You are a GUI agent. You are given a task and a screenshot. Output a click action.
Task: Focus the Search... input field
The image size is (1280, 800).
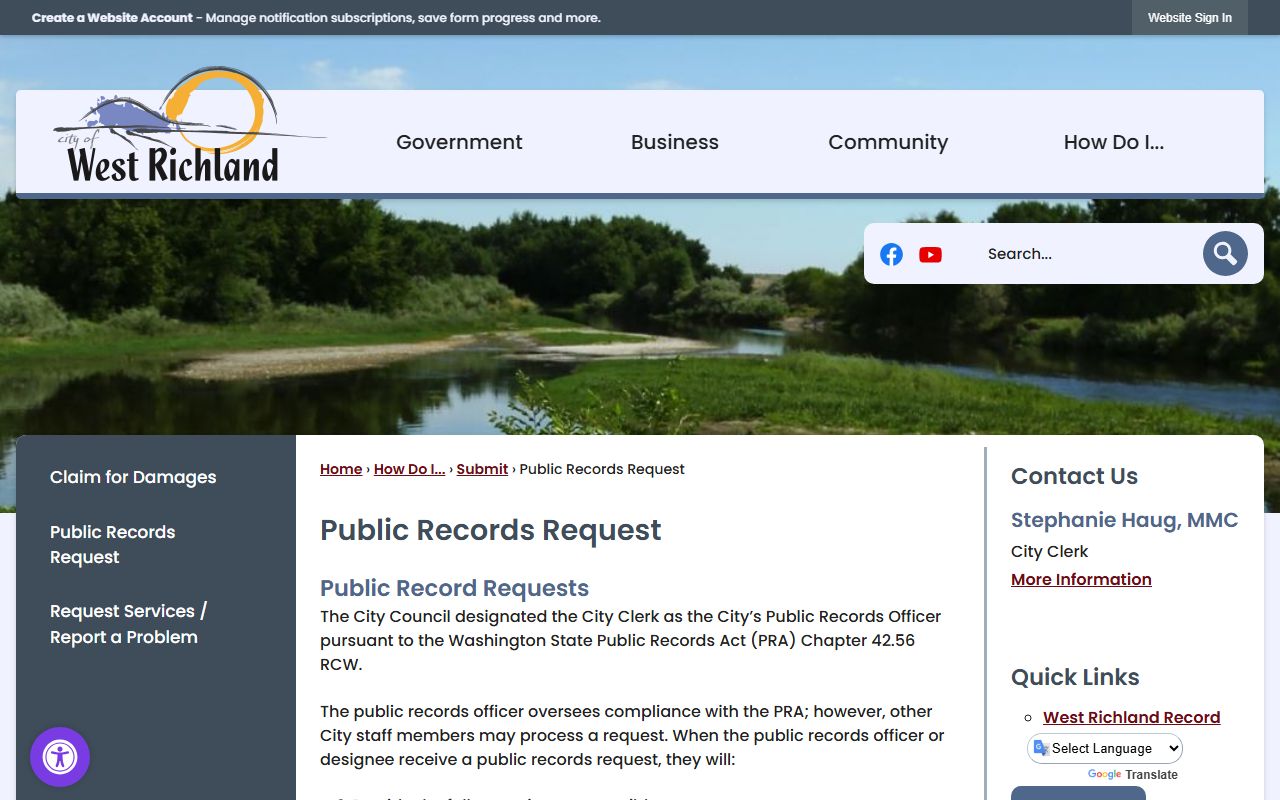click(1084, 254)
